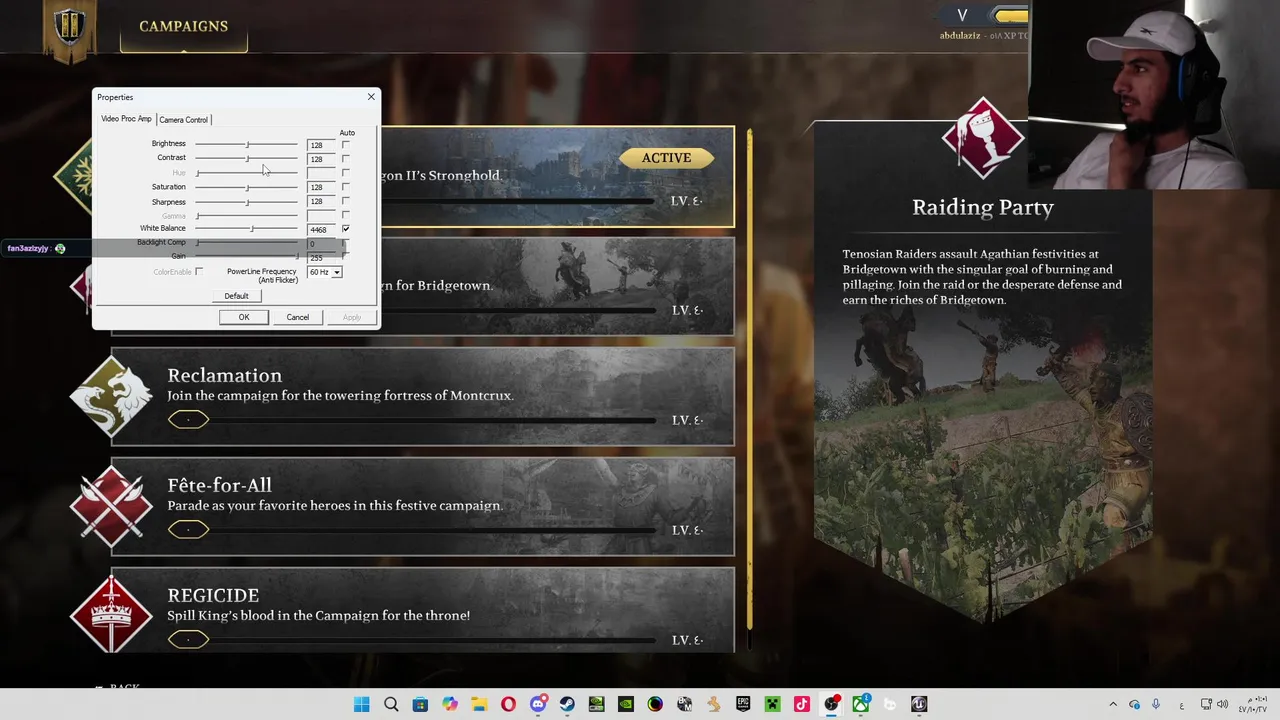This screenshot has height=720, width=1280.
Task: Launch Opera browser from the taskbar
Action: pyautogui.click(x=508, y=704)
